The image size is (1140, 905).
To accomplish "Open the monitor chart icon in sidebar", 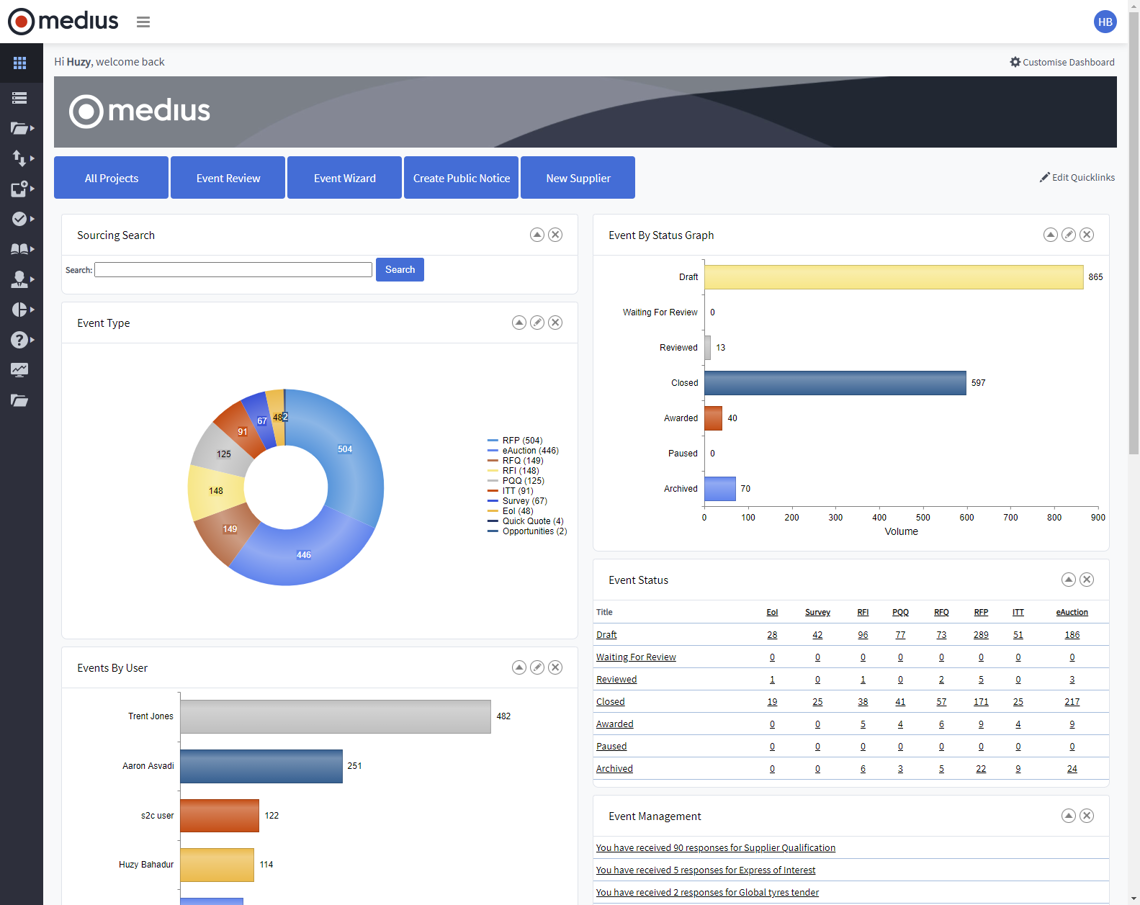I will 19,370.
